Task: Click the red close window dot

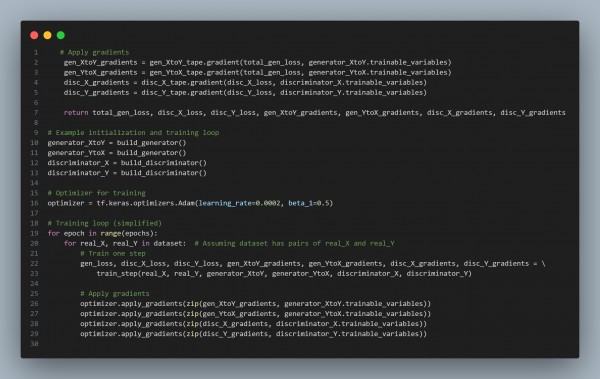Action: (x=34, y=35)
